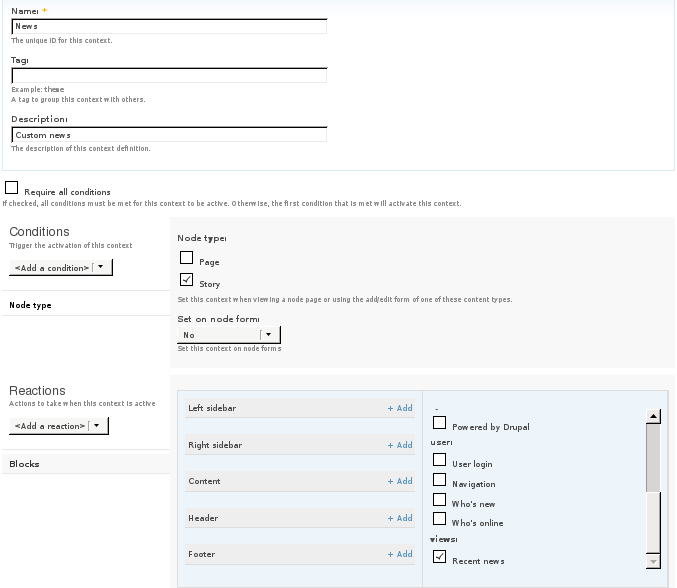
Task: Uncheck the Story node type checkbox
Action: 186,280
